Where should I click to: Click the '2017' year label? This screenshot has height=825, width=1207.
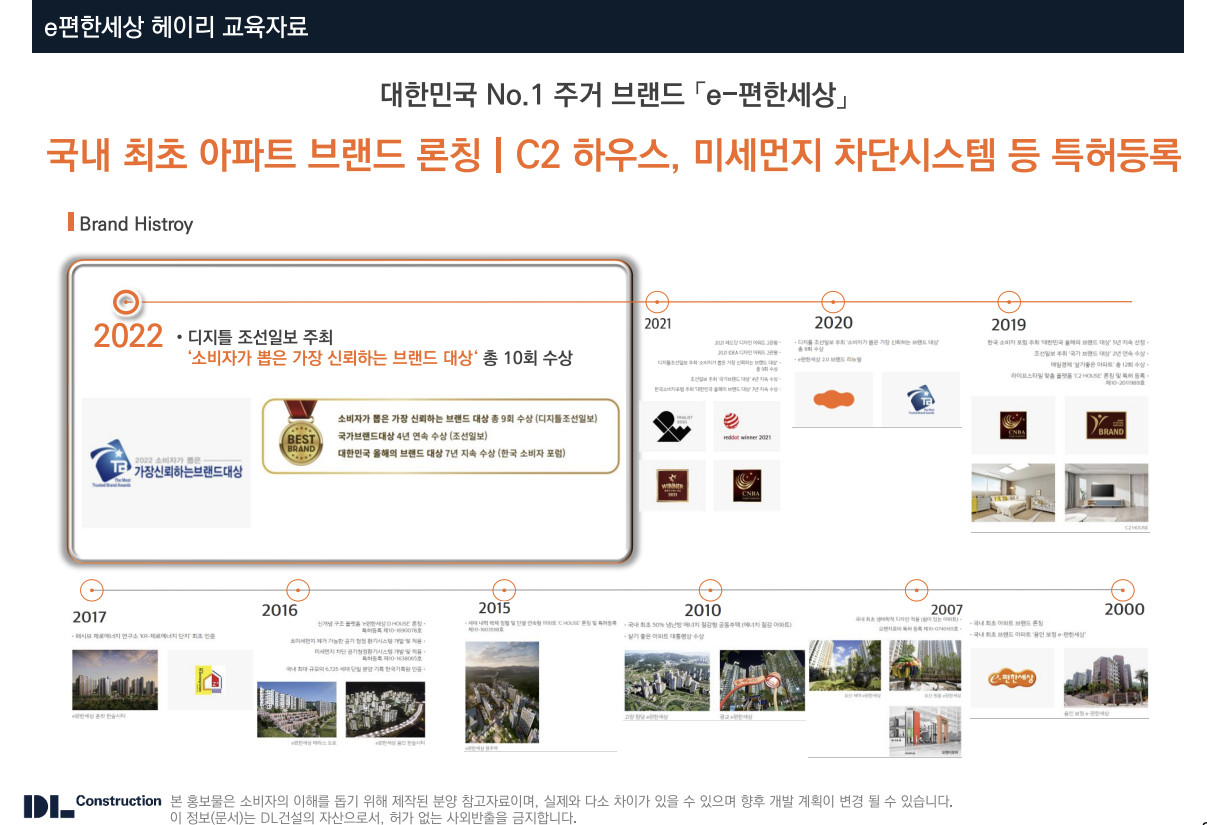pyautogui.click(x=89, y=617)
